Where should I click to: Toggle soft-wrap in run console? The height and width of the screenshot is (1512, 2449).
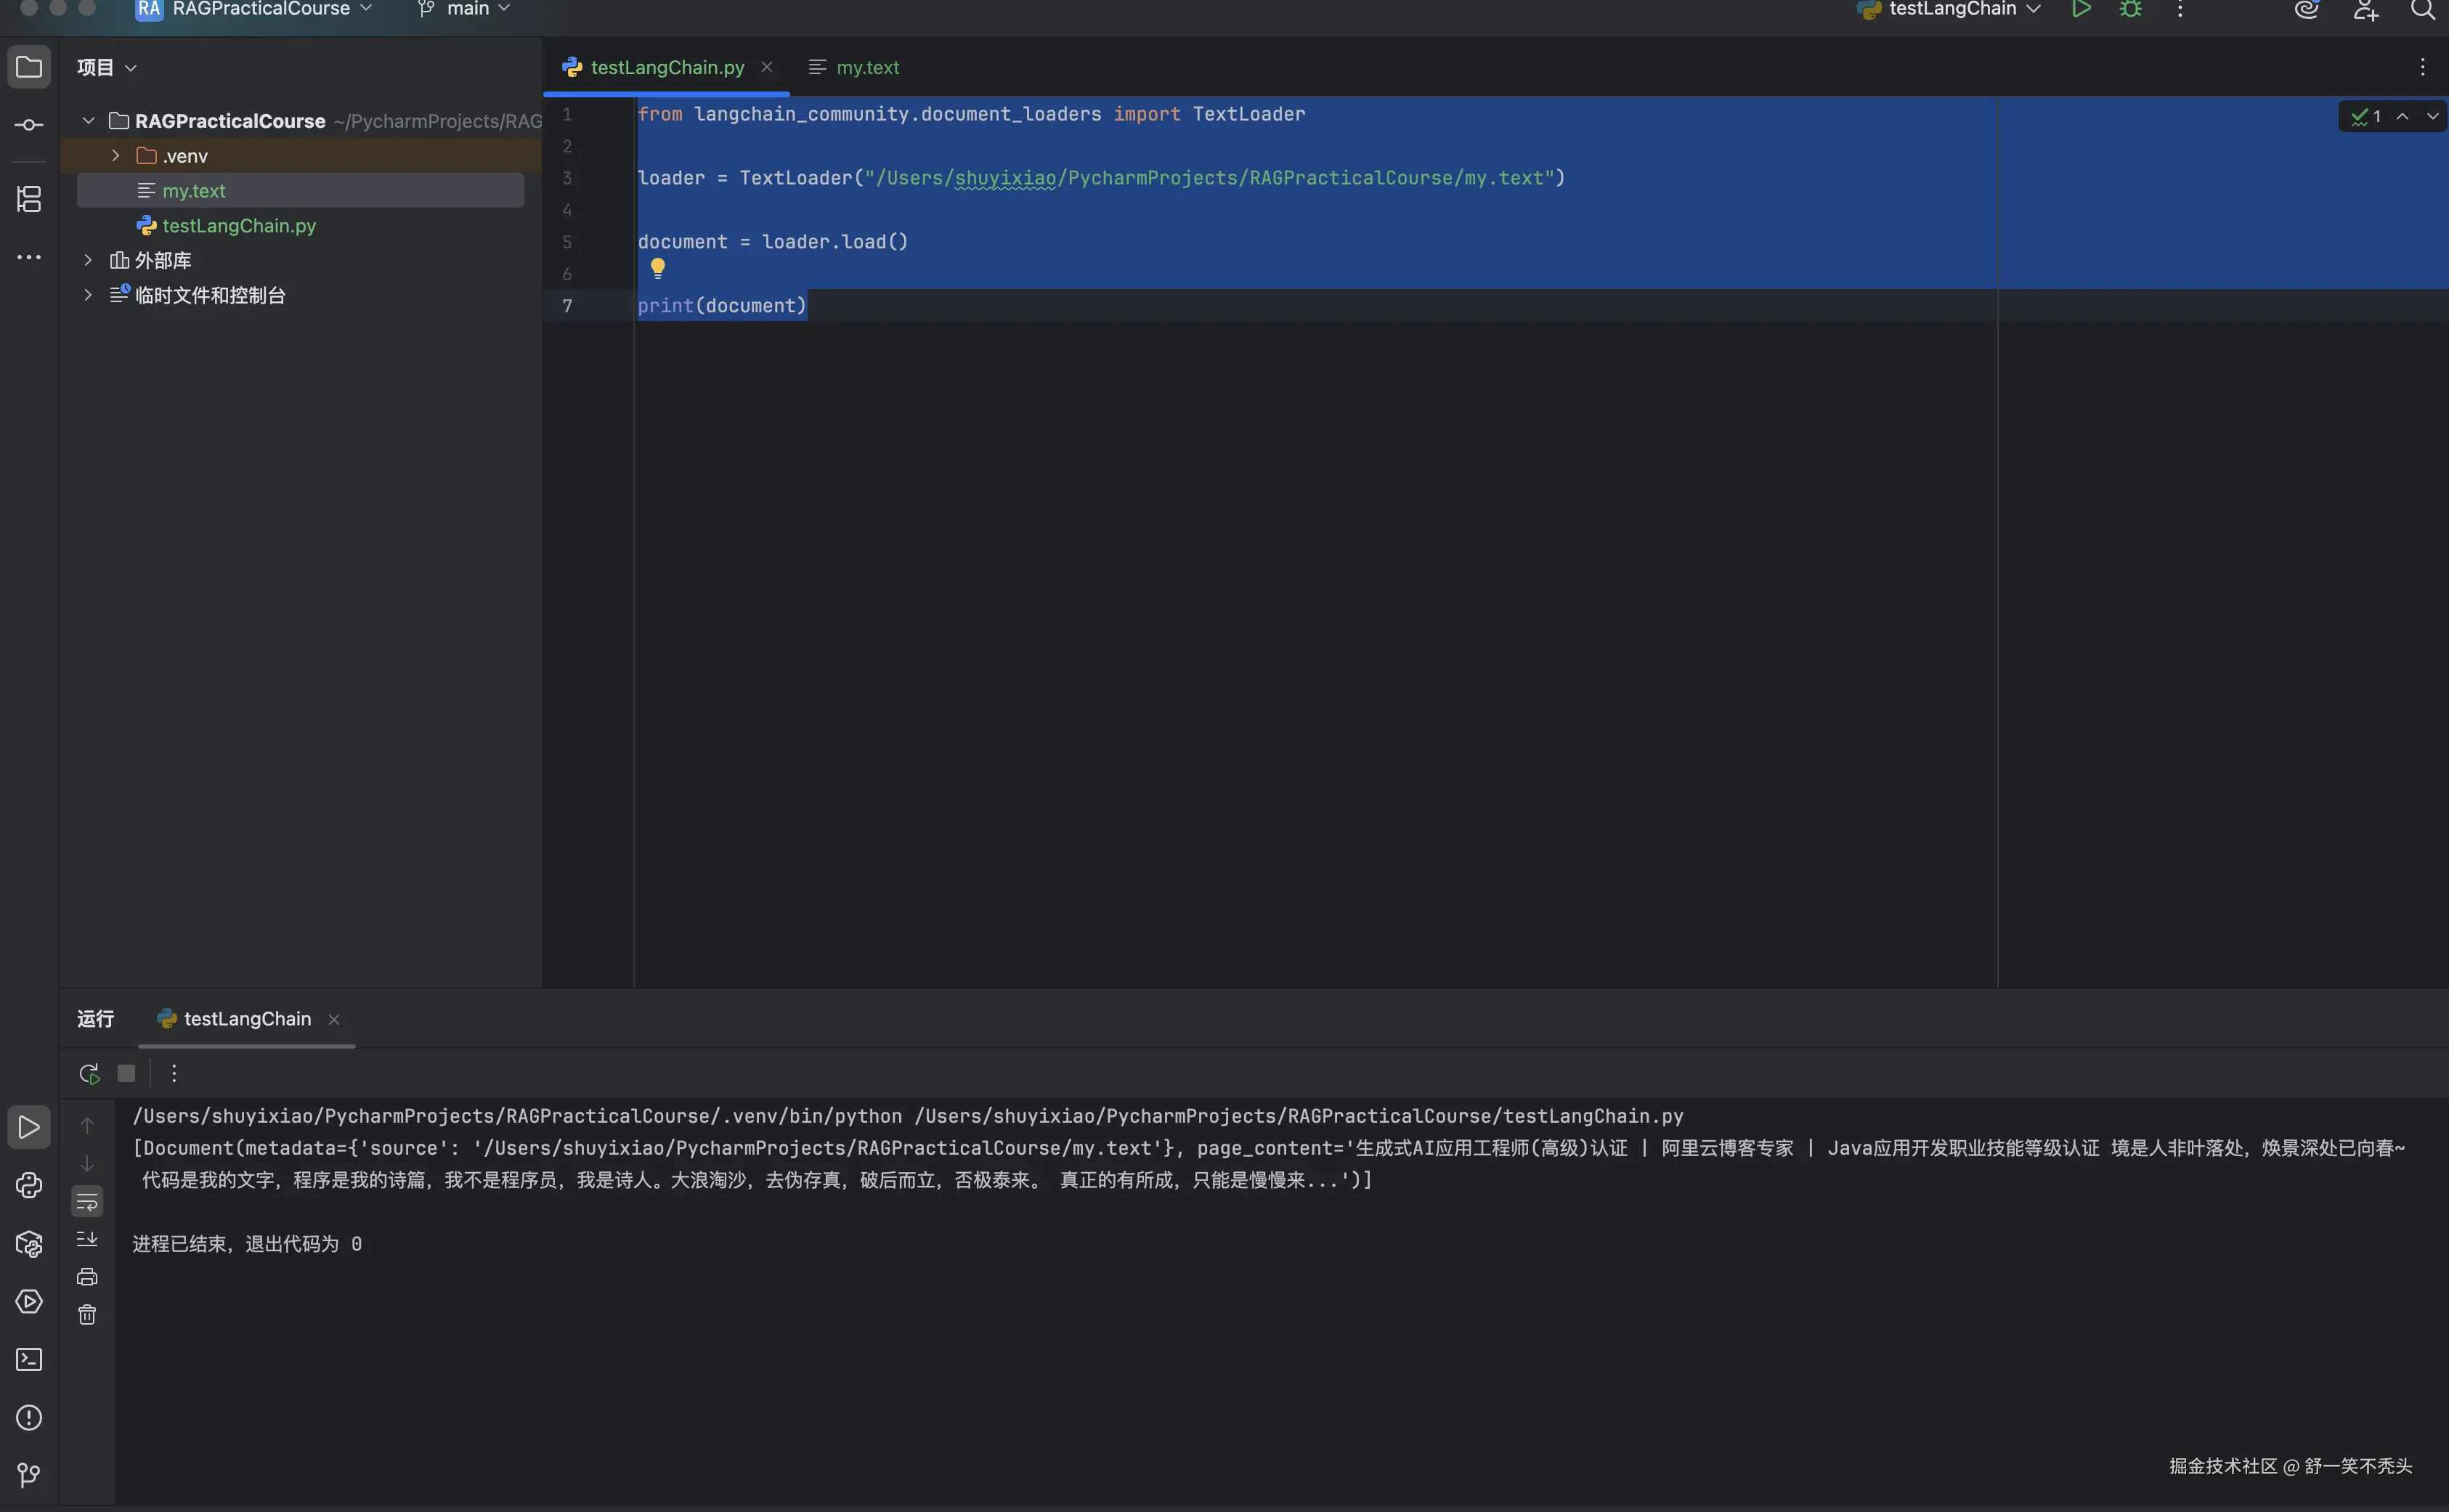87,1201
